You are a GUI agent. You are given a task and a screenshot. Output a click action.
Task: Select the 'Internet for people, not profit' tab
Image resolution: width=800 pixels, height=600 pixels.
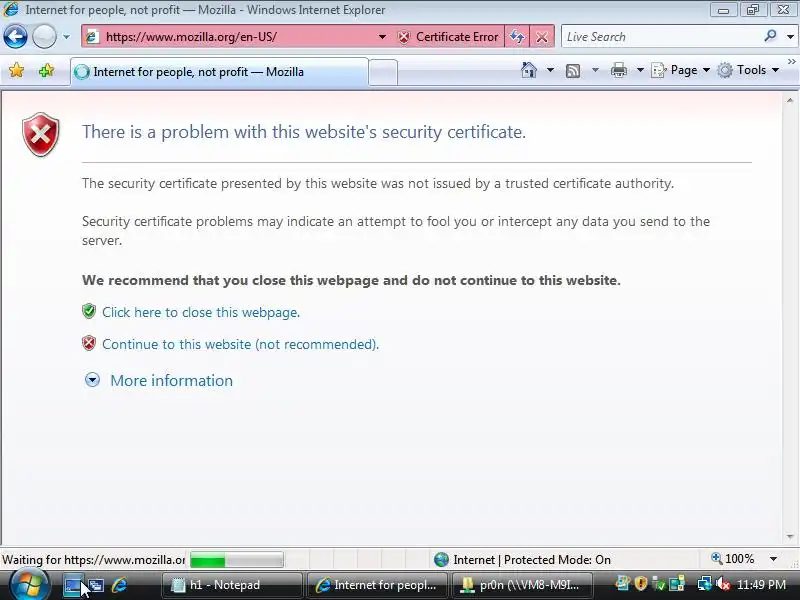[x=219, y=72]
